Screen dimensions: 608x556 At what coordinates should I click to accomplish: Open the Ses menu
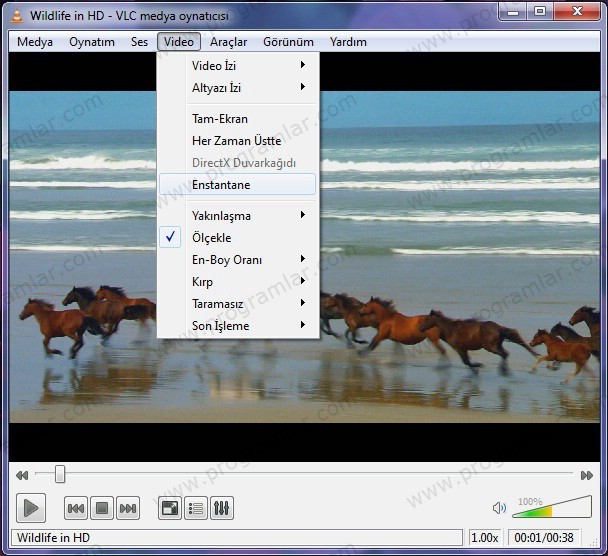(x=139, y=42)
